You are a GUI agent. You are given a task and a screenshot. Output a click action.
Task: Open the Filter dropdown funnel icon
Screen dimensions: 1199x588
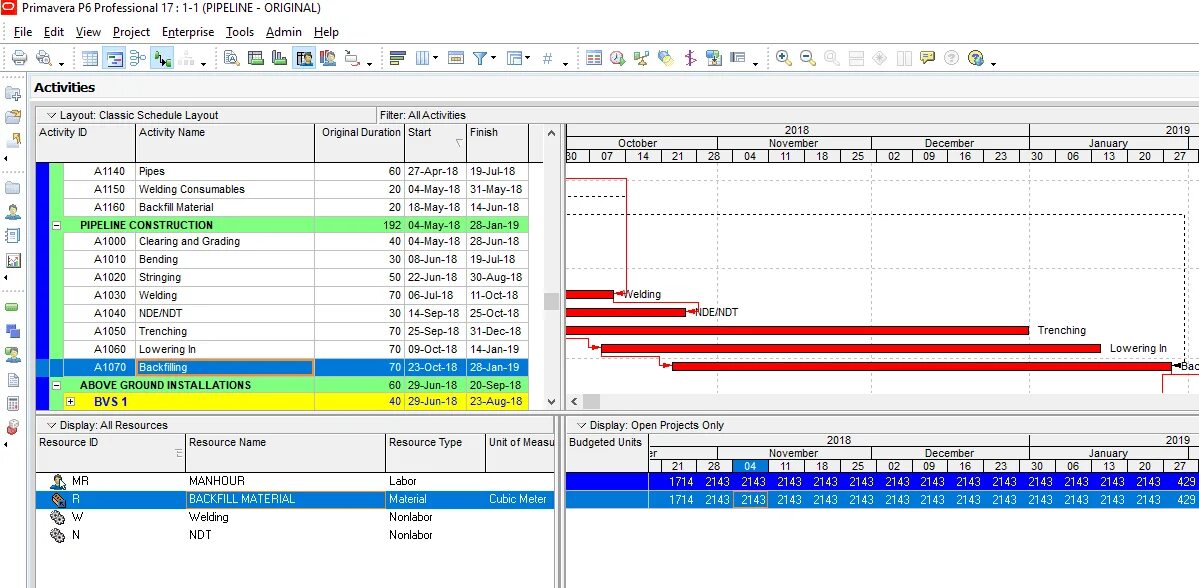coord(483,58)
